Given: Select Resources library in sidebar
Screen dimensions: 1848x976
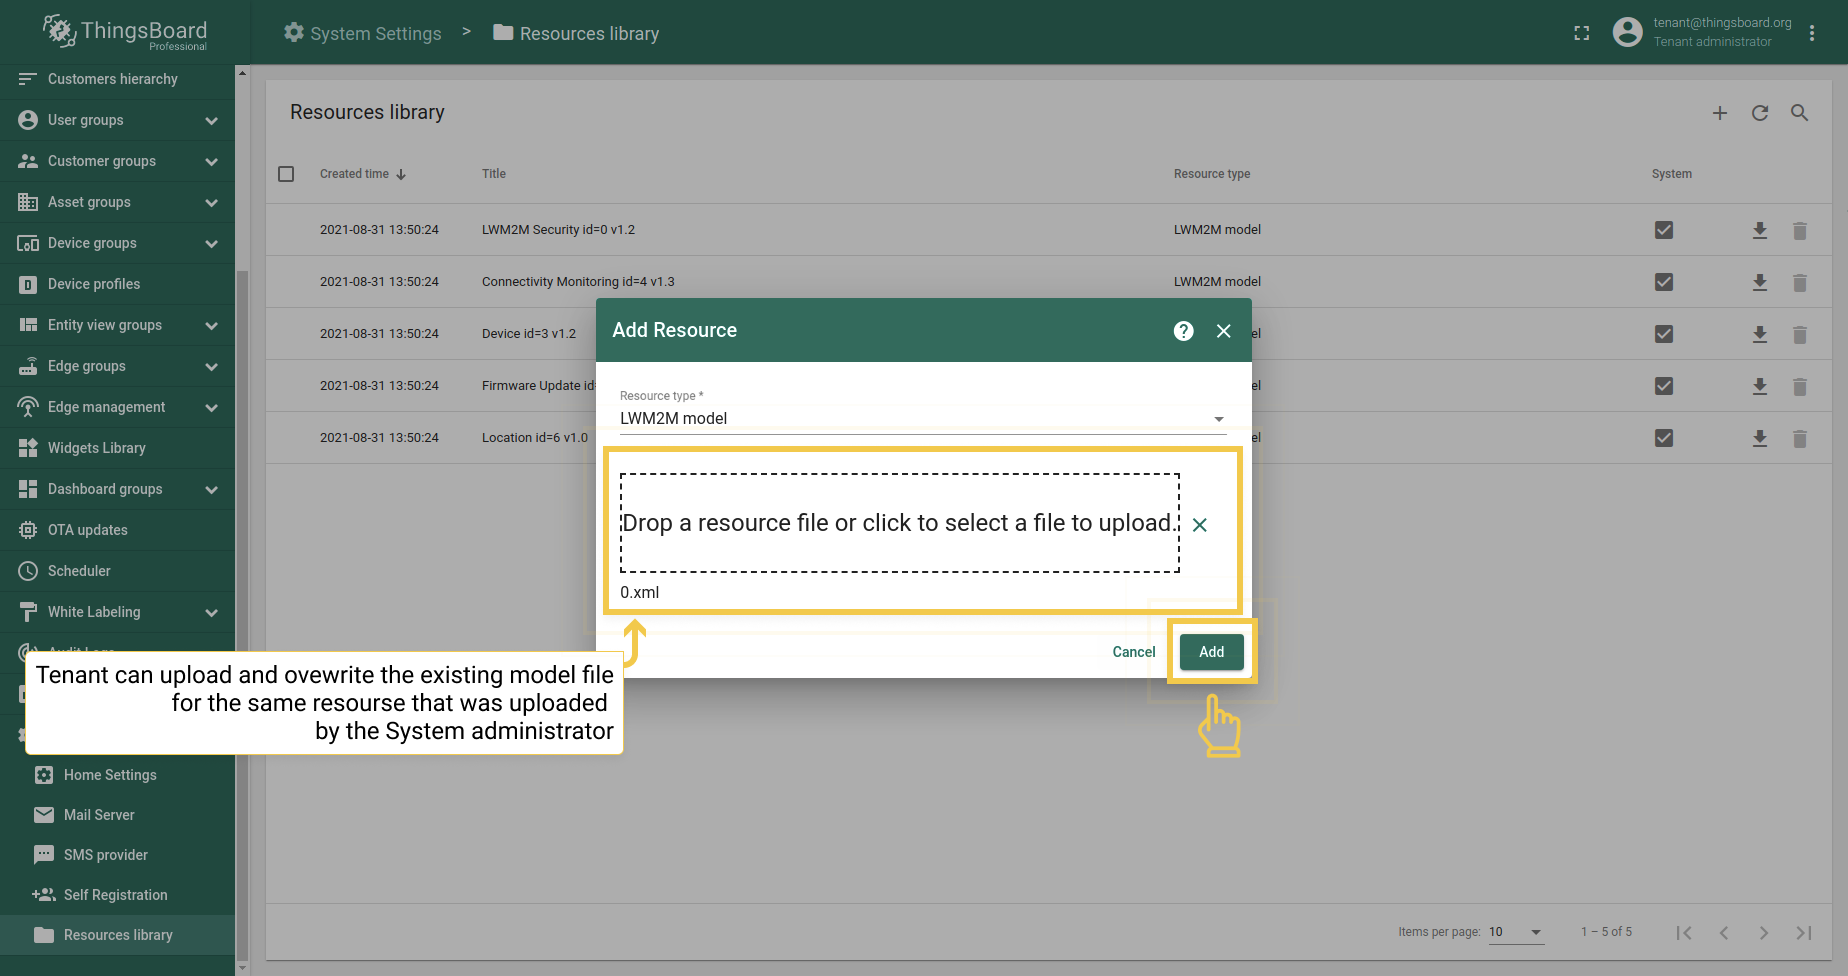Looking at the screenshot, I should coord(117,935).
